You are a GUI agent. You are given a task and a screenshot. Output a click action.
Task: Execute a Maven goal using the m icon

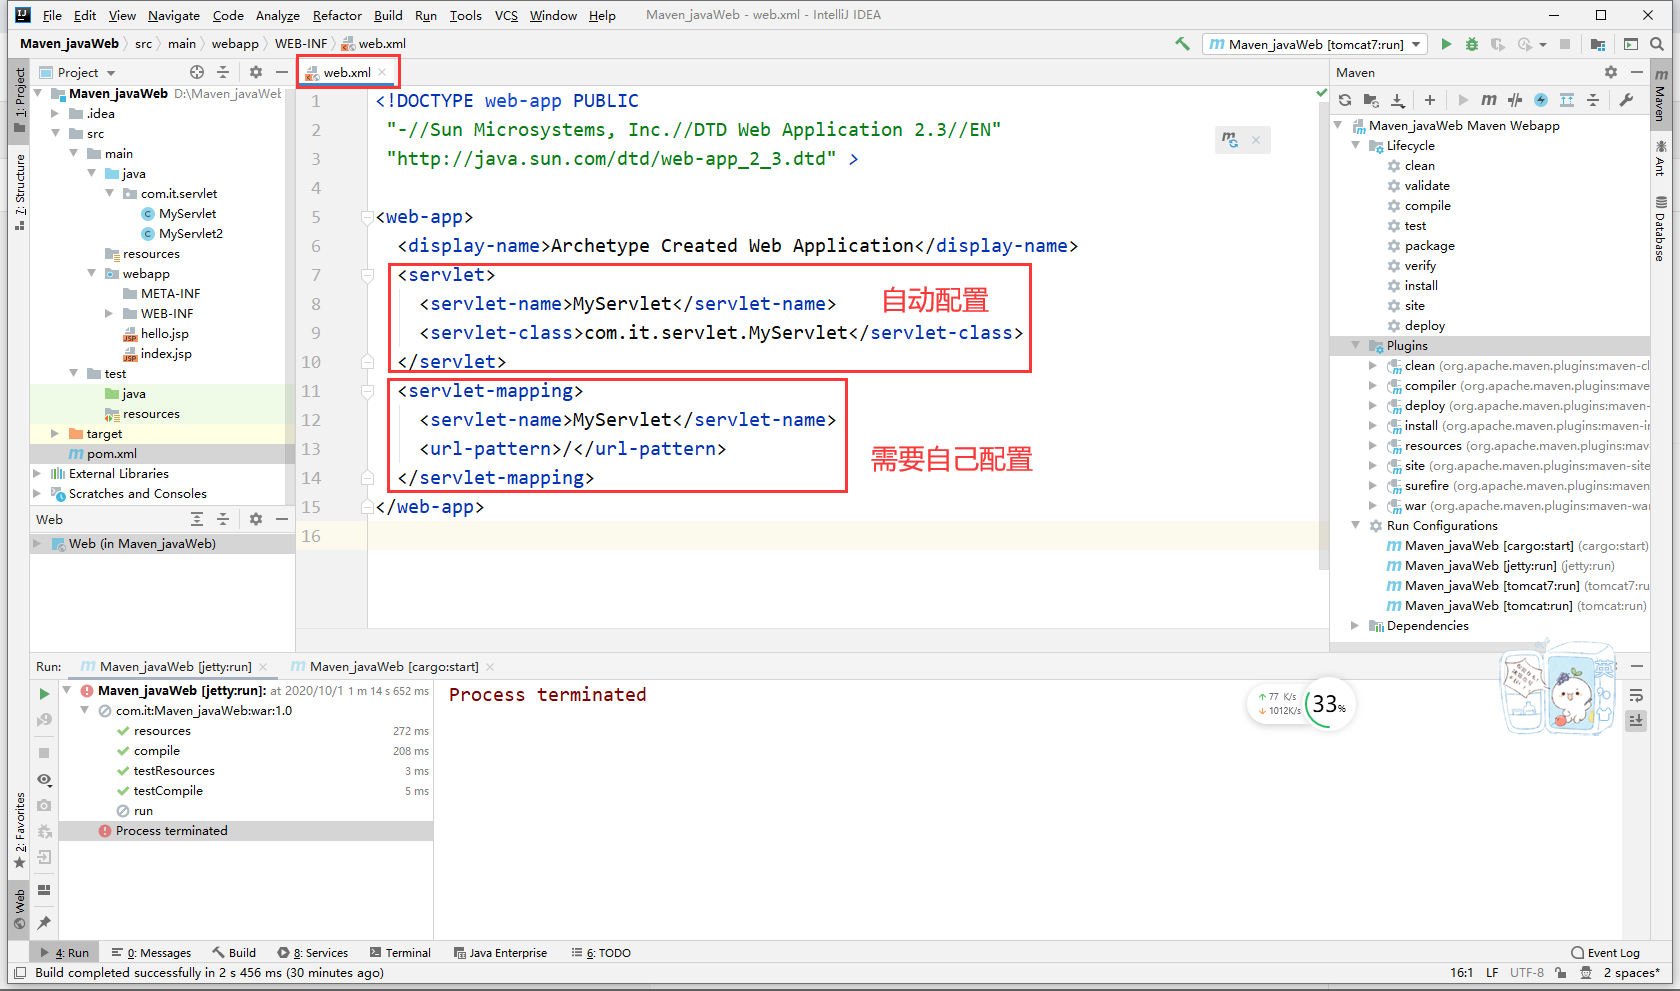1489,100
